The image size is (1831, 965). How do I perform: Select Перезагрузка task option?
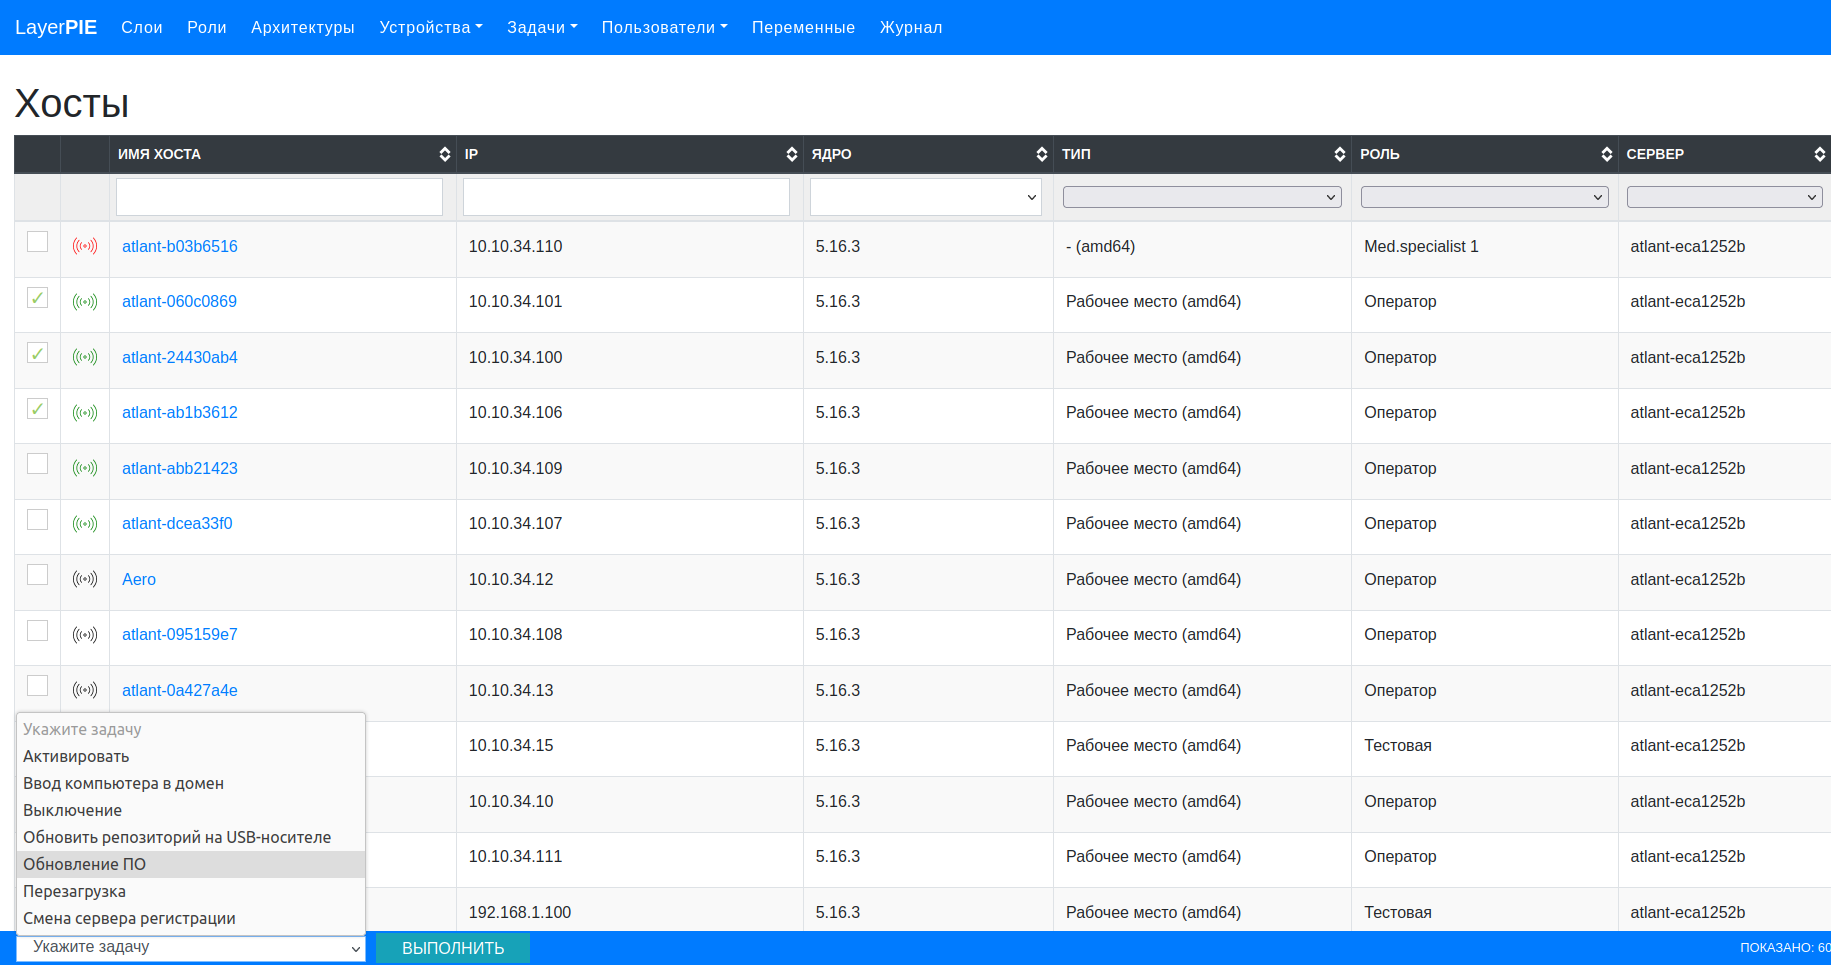[x=191, y=892]
